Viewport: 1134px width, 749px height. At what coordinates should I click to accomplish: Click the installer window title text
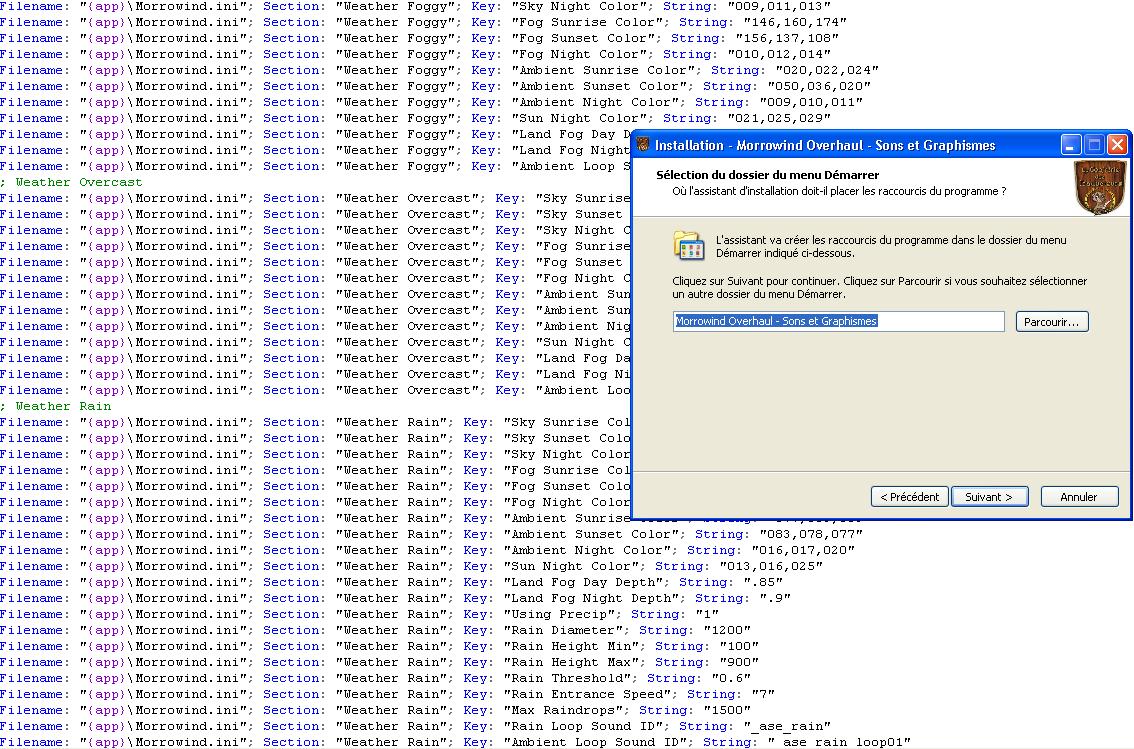[x=825, y=145]
